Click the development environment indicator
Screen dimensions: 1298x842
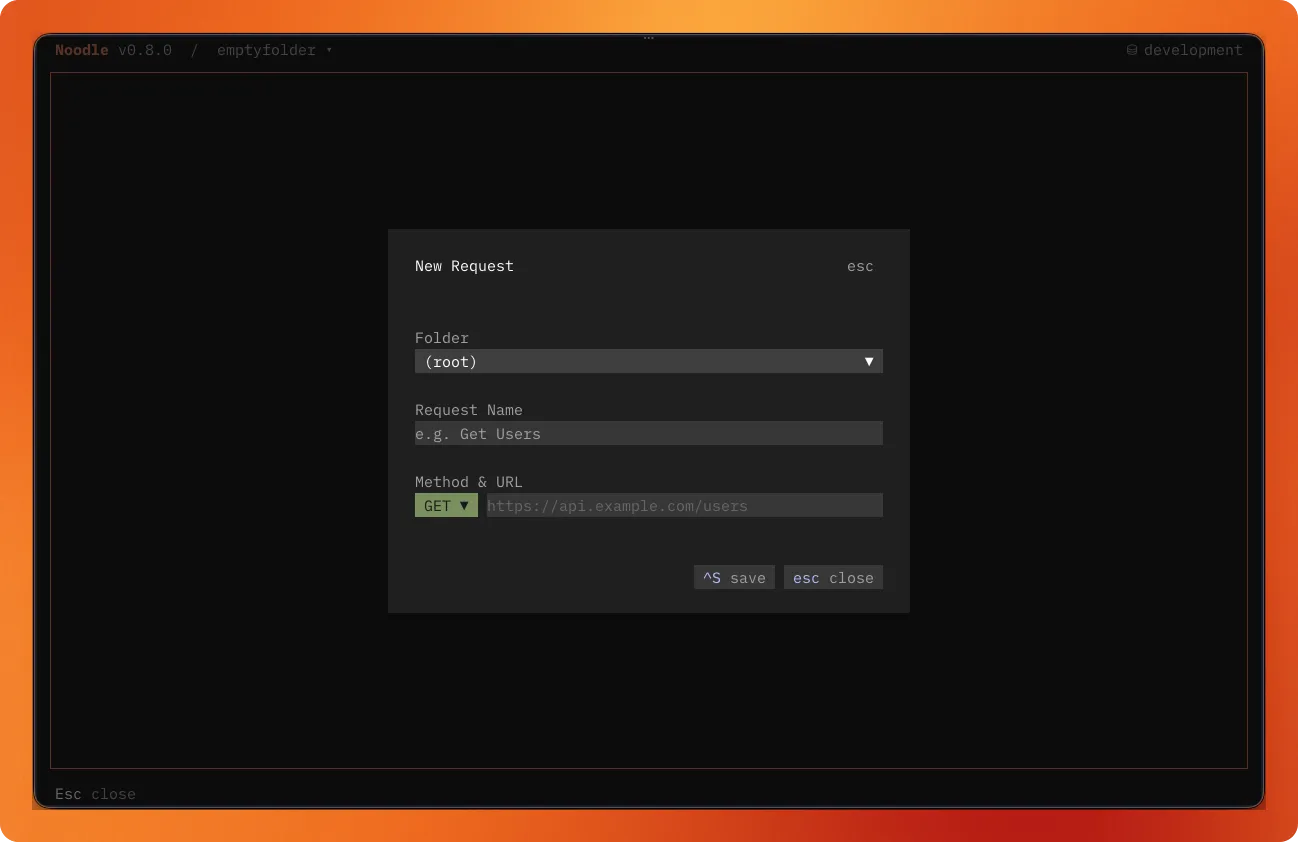tap(1184, 50)
